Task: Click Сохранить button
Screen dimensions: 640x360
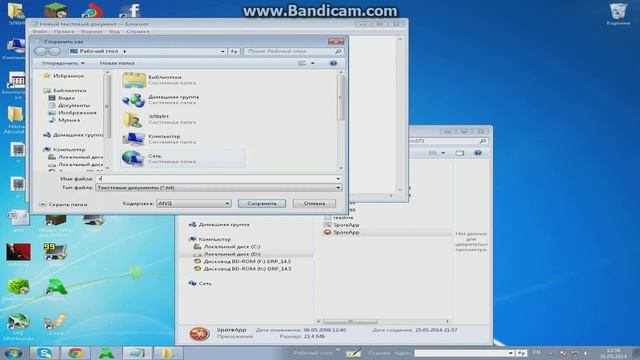Action: point(262,203)
